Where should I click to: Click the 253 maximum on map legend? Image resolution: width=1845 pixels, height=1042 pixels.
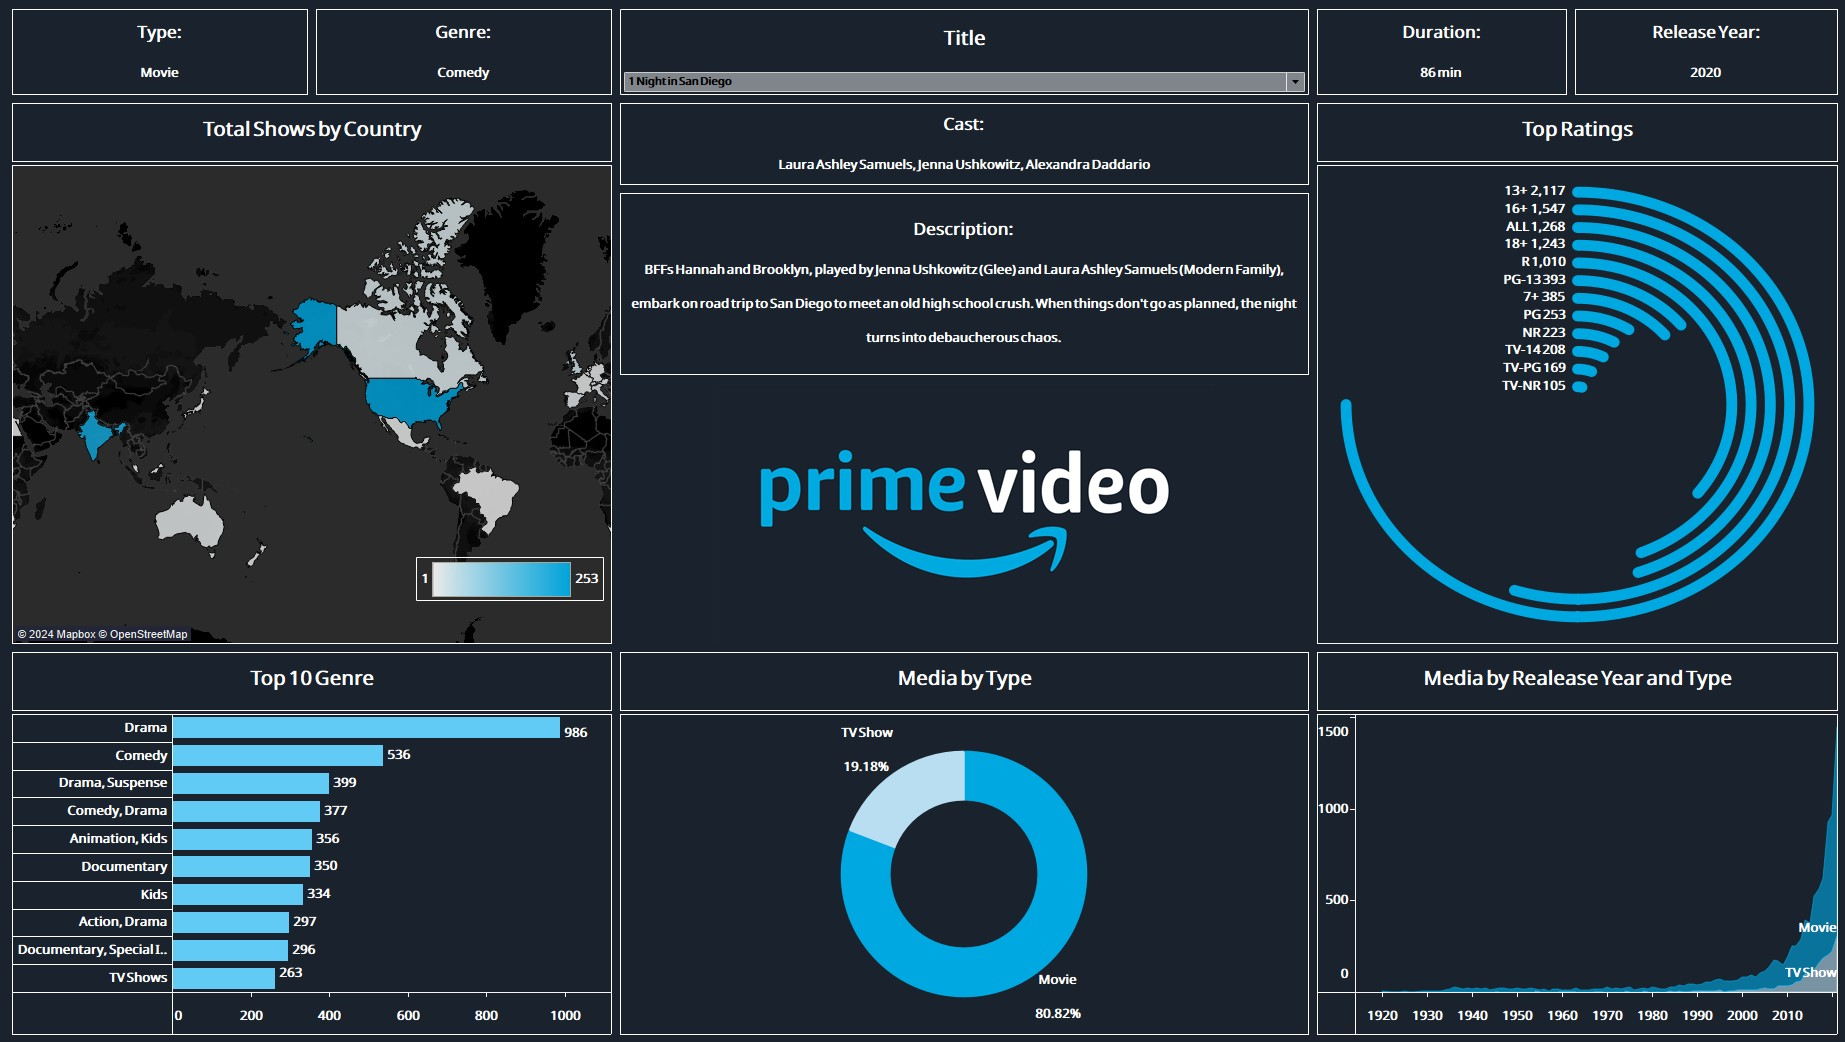click(x=587, y=579)
